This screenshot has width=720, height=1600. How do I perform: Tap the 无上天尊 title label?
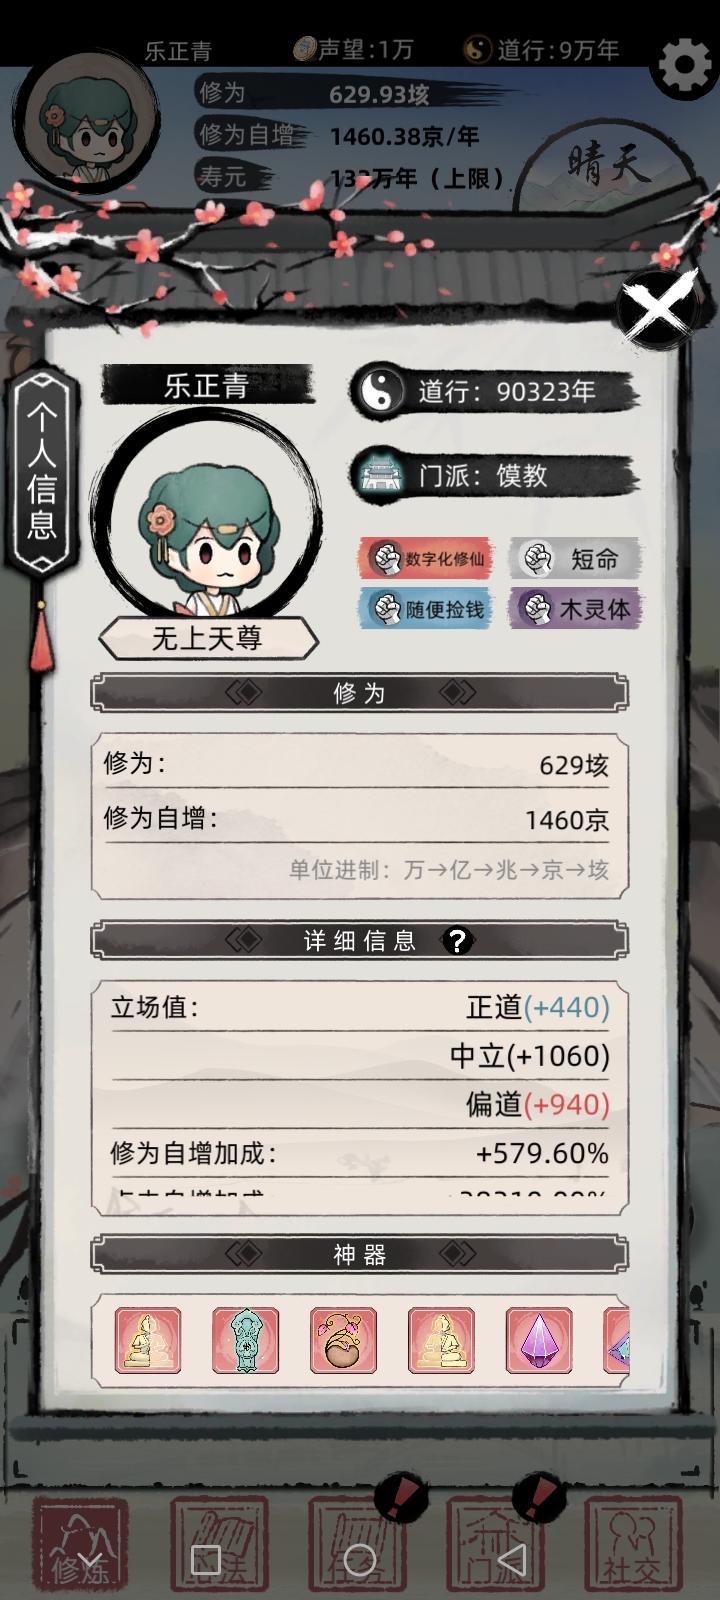pyautogui.click(x=207, y=638)
